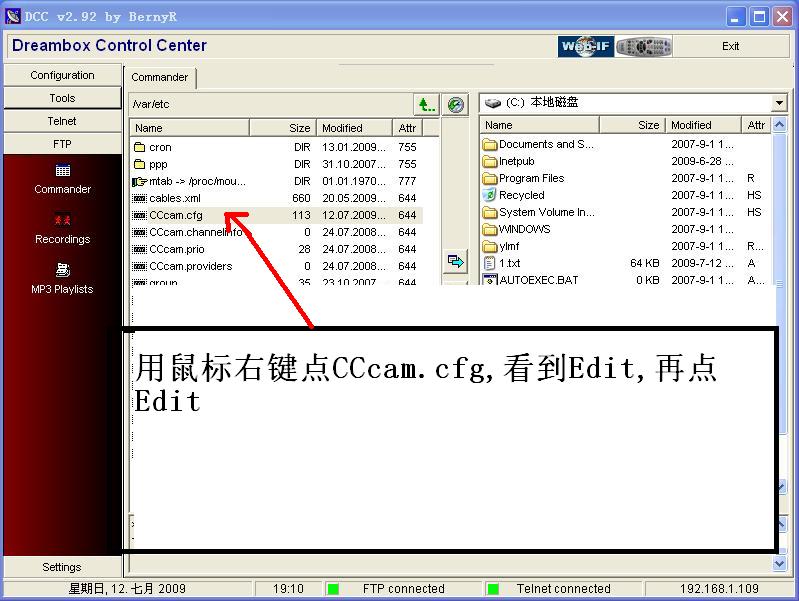Select the Commander sidebar icon
The width and height of the screenshot is (799, 601).
[x=63, y=178]
